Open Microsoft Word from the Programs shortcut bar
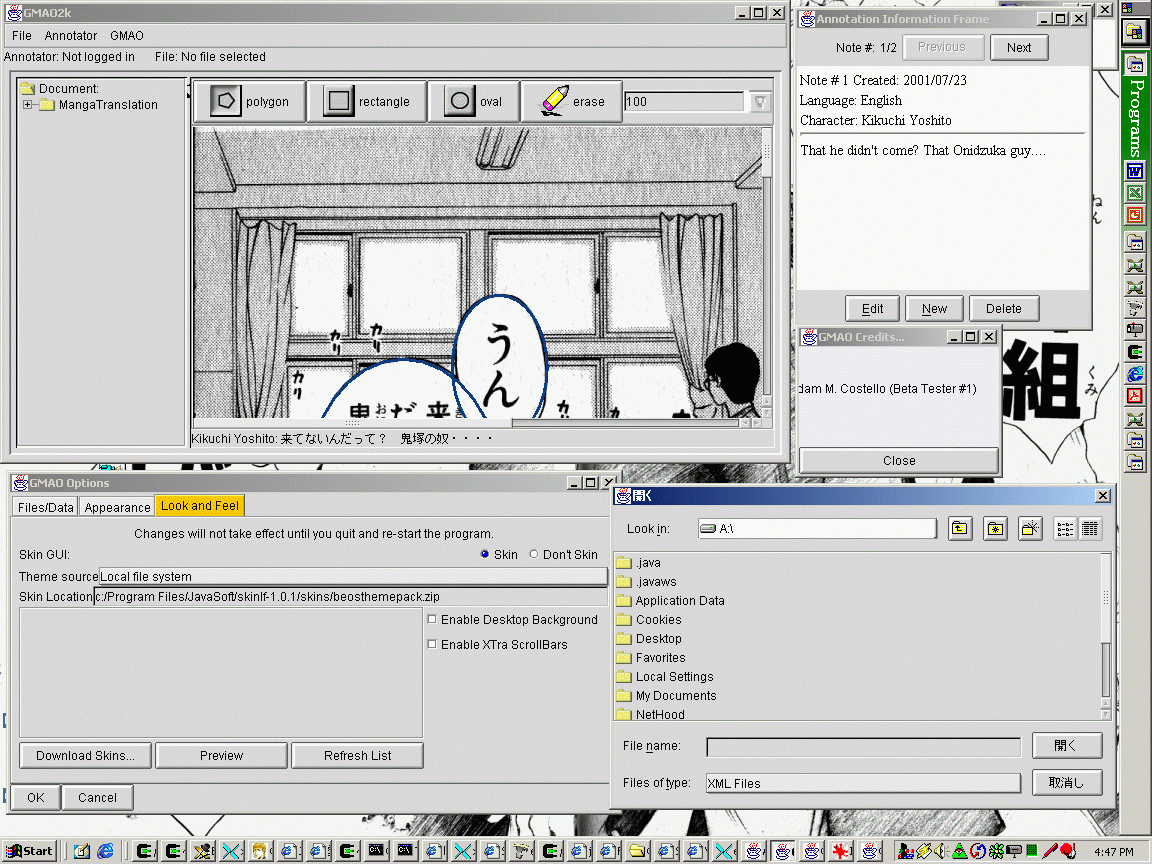This screenshot has height=864, width=1152. point(1135,171)
